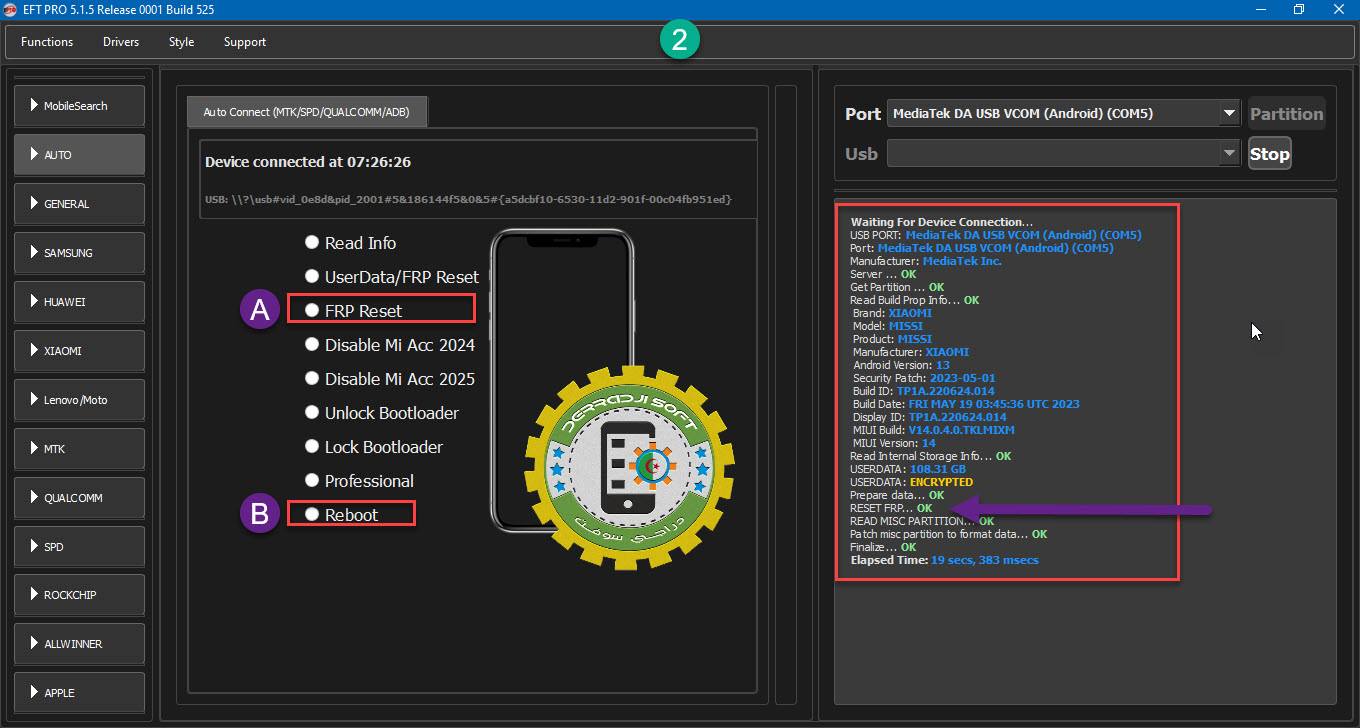
Task: Choose Disable Mi Acc 2024 option
Action: [x=312, y=345]
